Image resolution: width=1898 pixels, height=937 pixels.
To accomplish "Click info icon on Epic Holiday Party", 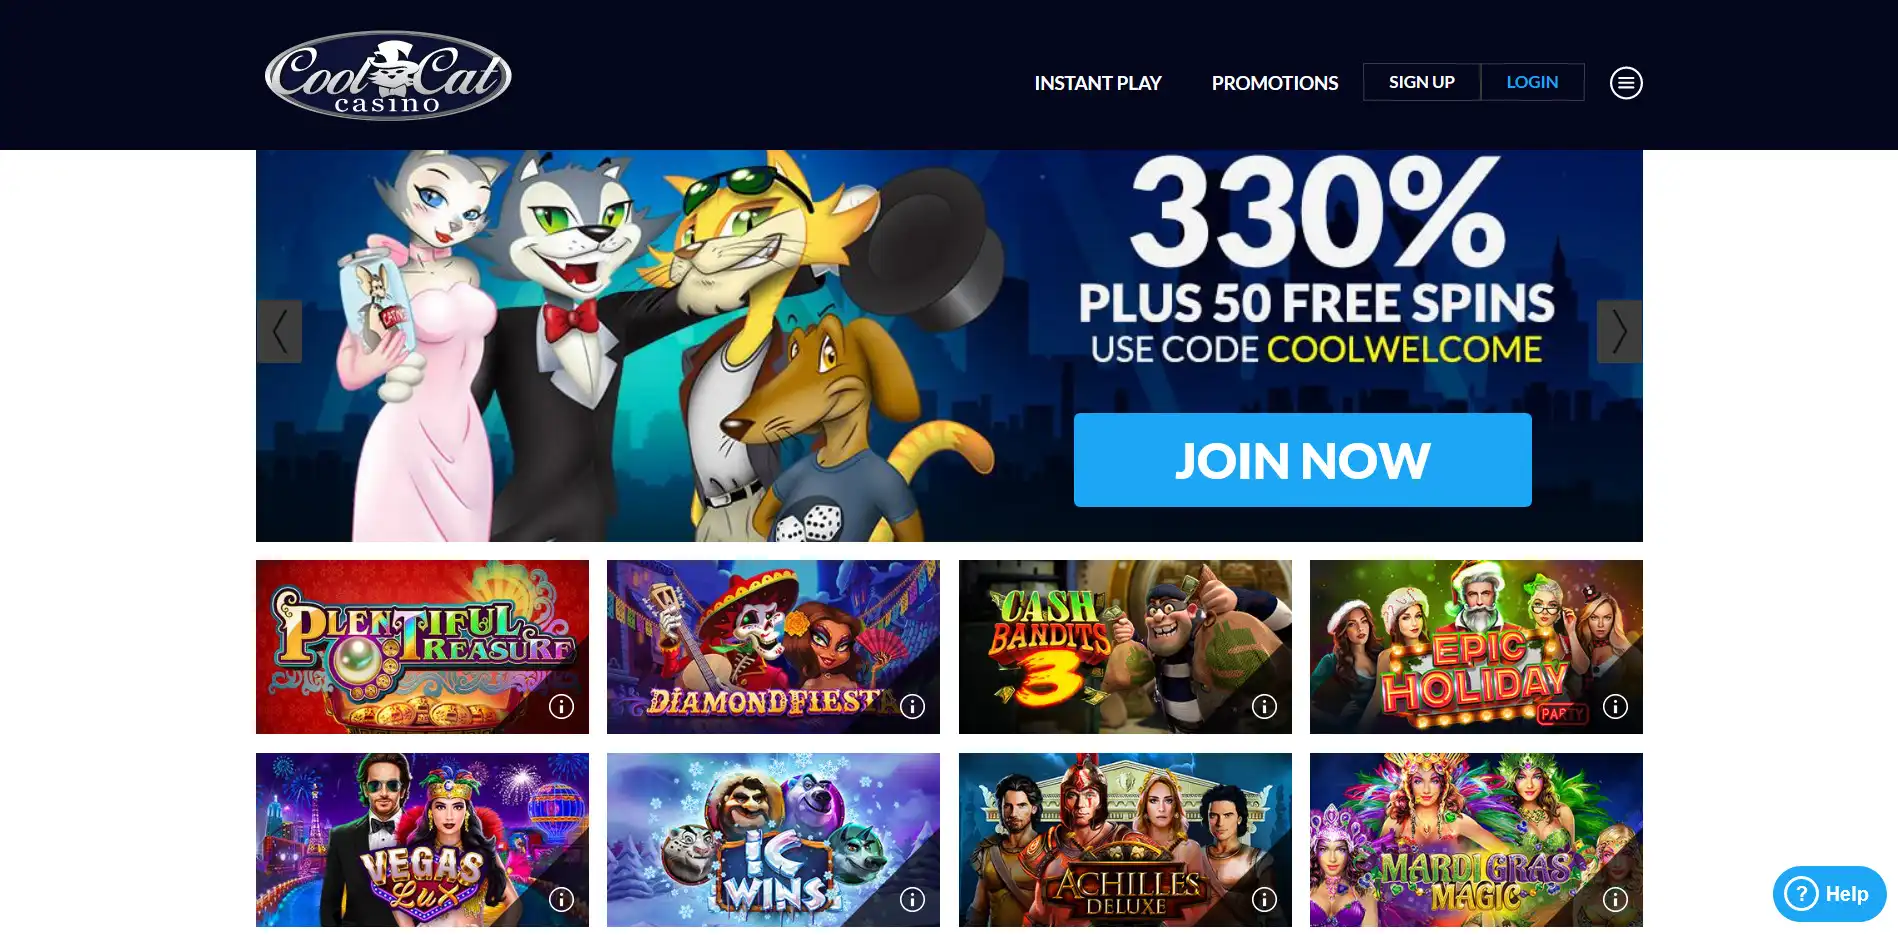I will point(1615,707).
